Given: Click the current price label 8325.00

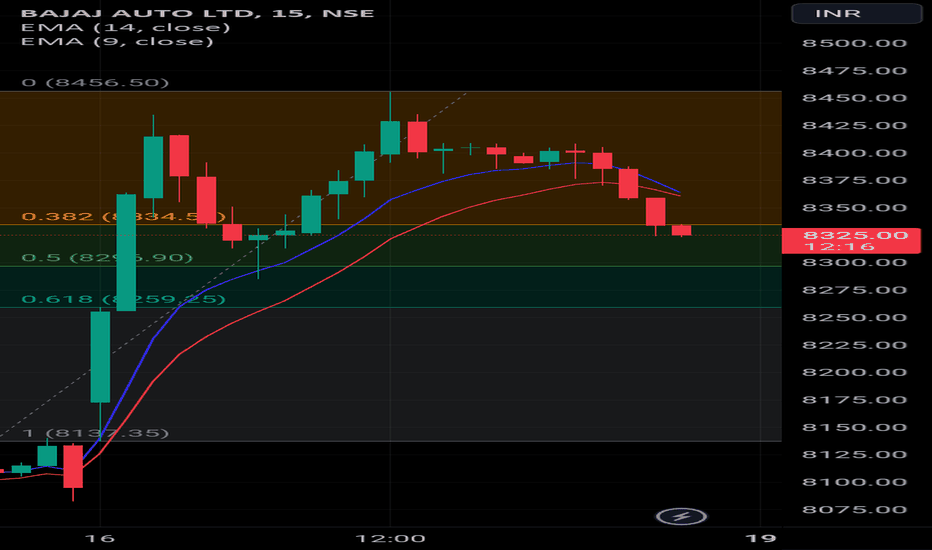Looking at the screenshot, I should (x=851, y=241).
